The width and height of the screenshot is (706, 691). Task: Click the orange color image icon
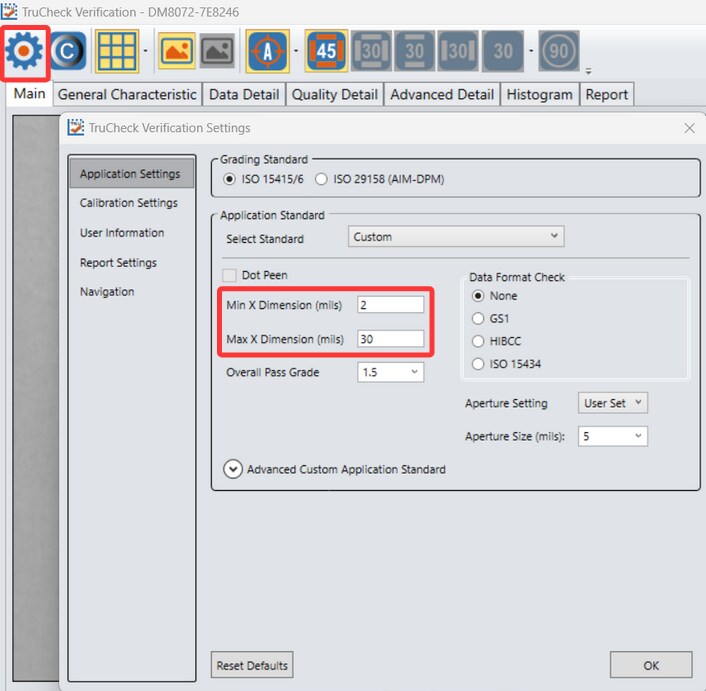click(176, 51)
